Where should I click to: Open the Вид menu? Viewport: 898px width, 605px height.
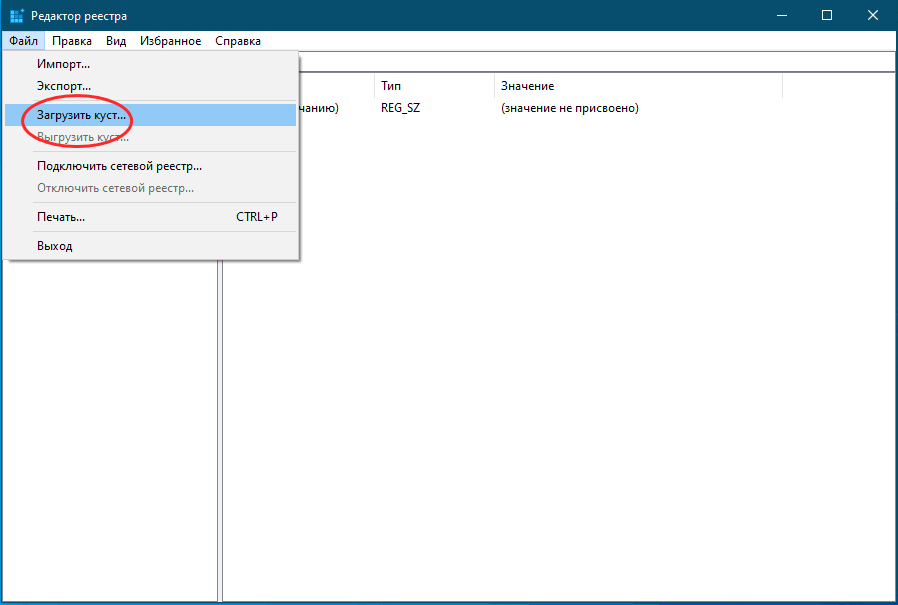pyautogui.click(x=116, y=41)
